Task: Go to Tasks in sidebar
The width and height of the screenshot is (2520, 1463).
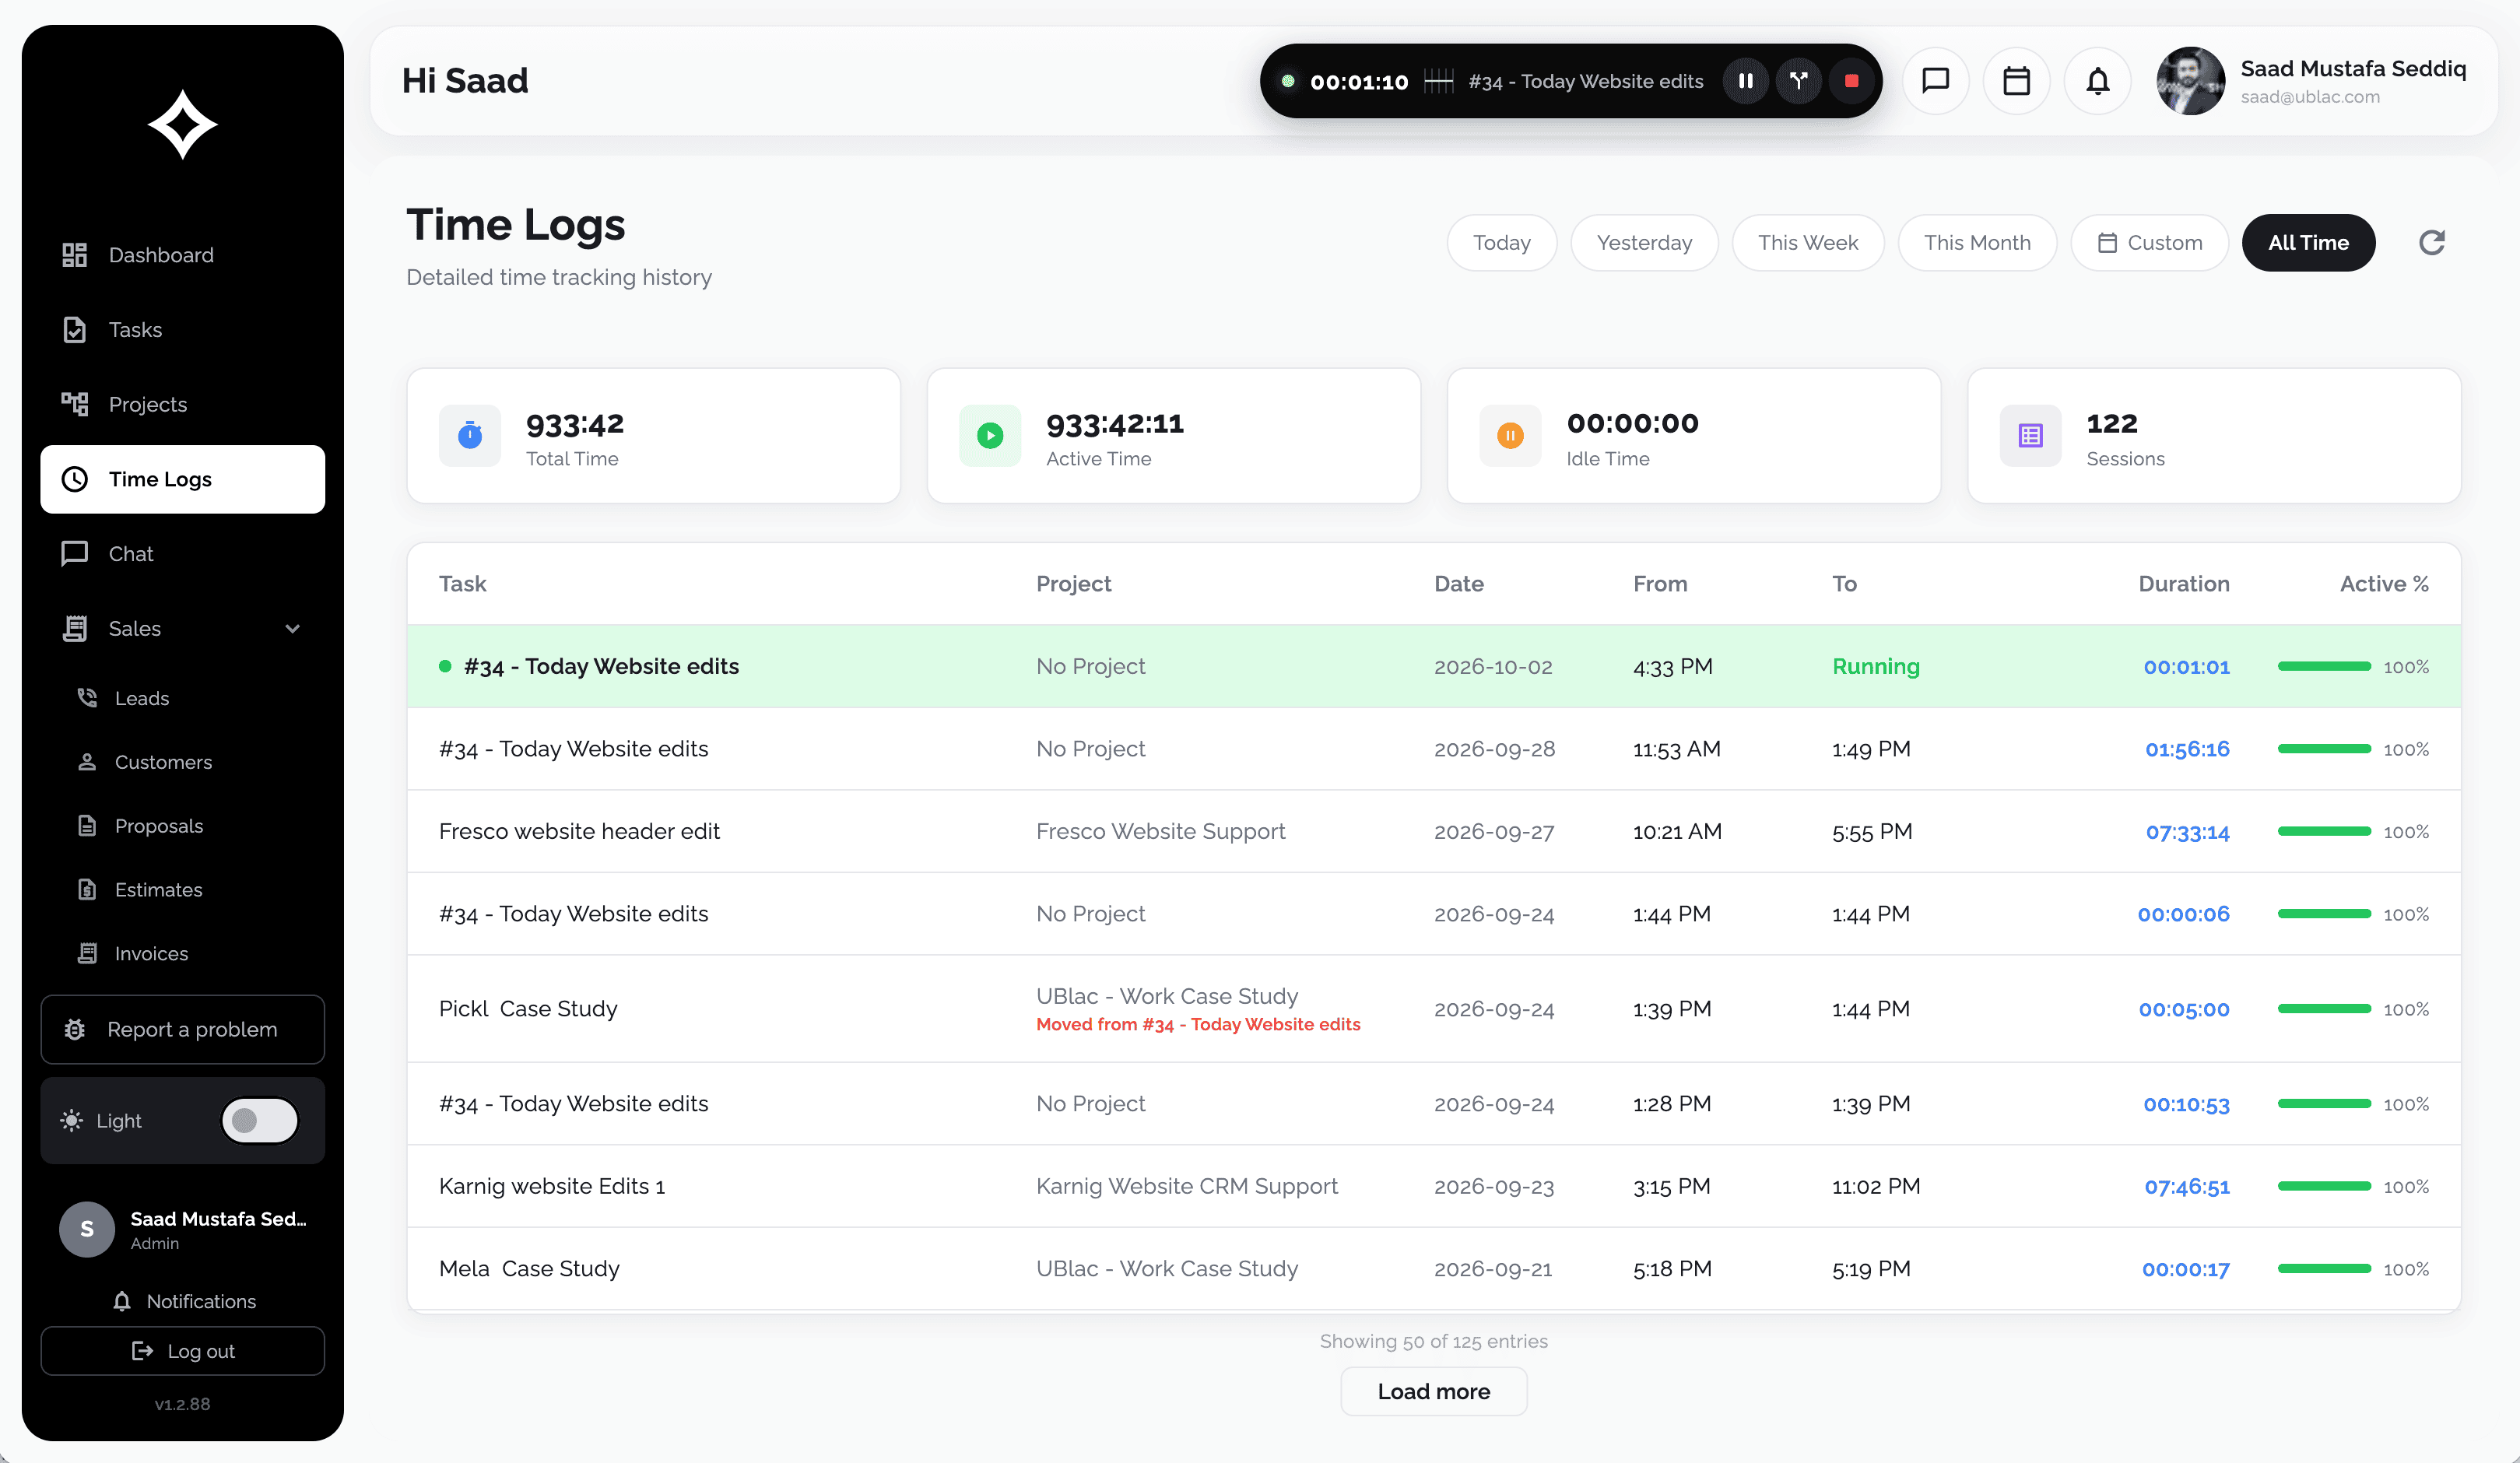Action: (183, 330)
